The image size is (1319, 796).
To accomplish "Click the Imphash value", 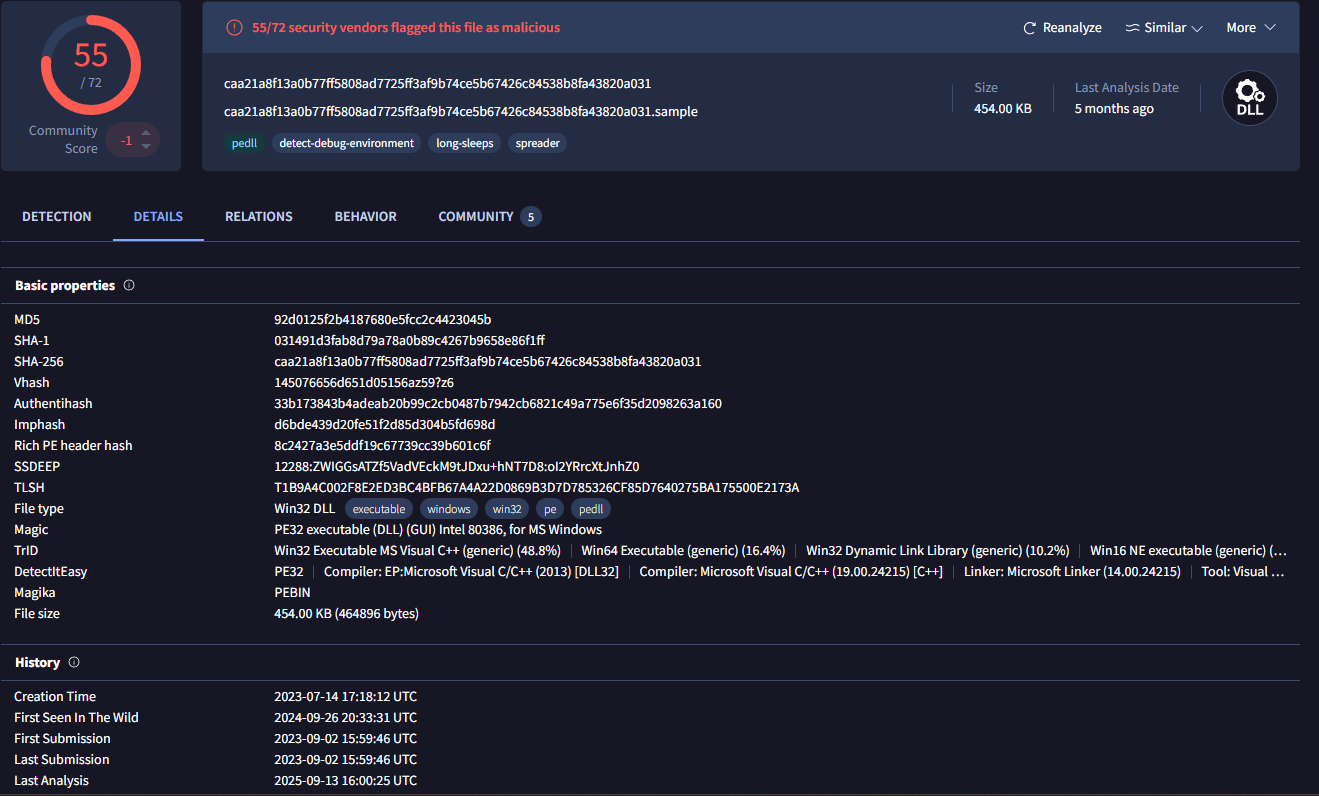I will [385, 425].
